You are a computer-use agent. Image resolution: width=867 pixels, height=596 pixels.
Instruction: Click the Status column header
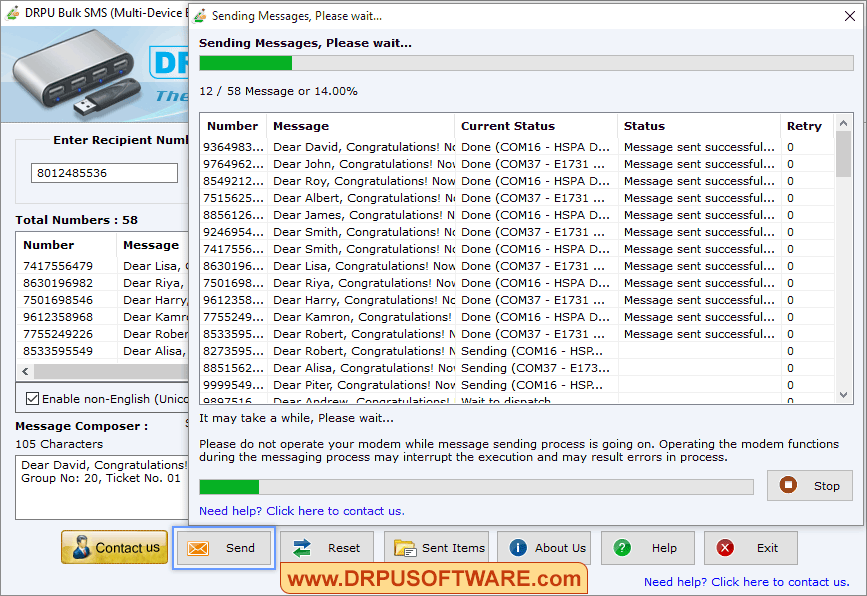coord(699,126)
